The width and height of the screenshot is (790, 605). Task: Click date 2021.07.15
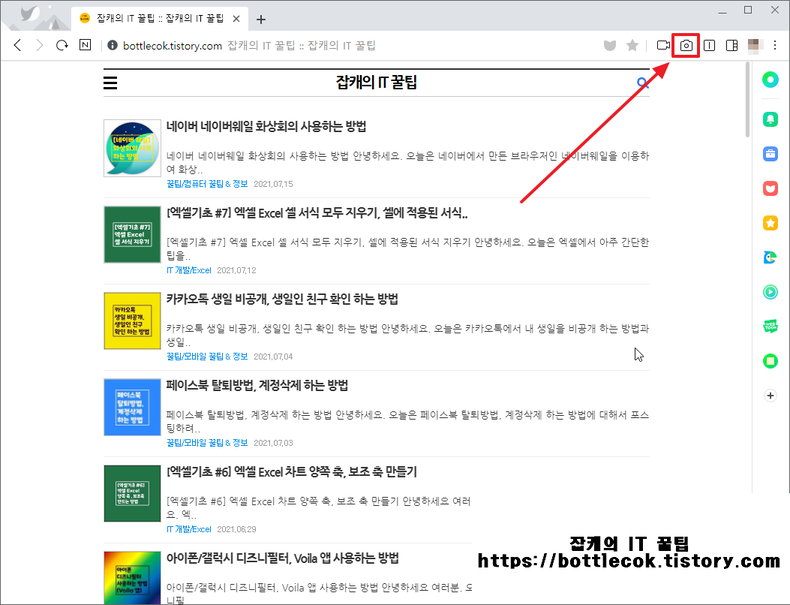pyautogui.click(x=273, y=184)
